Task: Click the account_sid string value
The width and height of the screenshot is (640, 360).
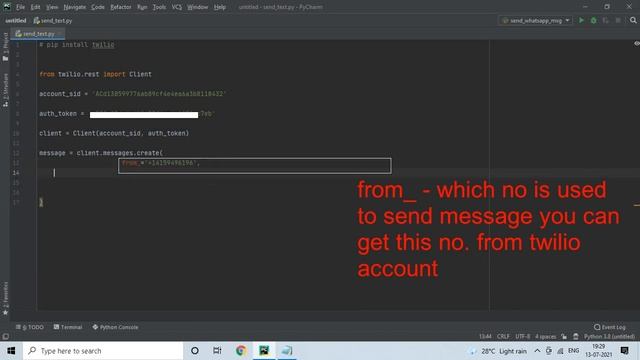Action: coord(159,94)
